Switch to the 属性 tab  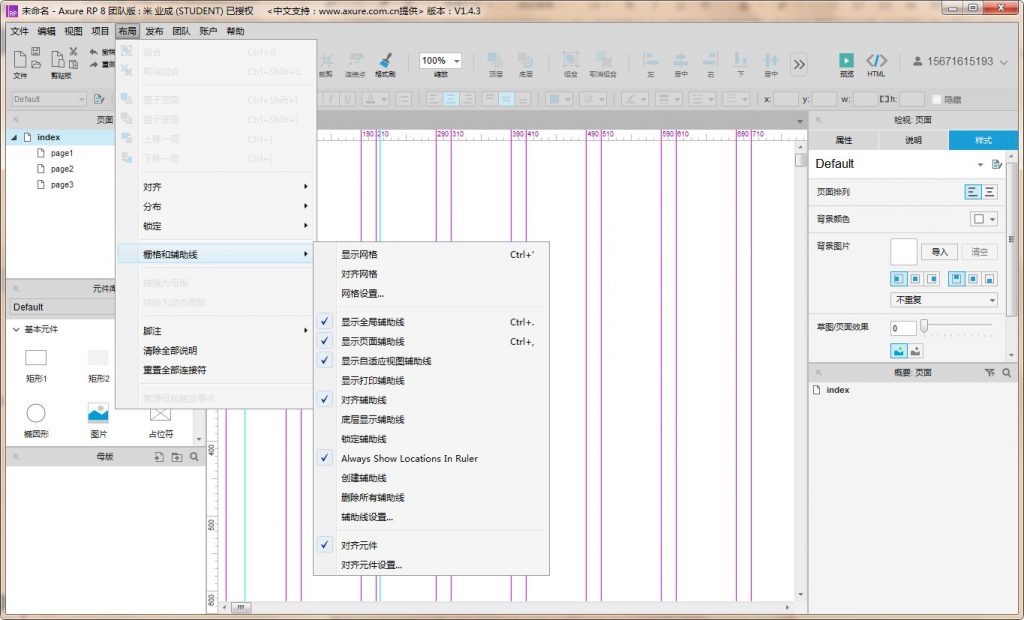(x=843, y=141)
